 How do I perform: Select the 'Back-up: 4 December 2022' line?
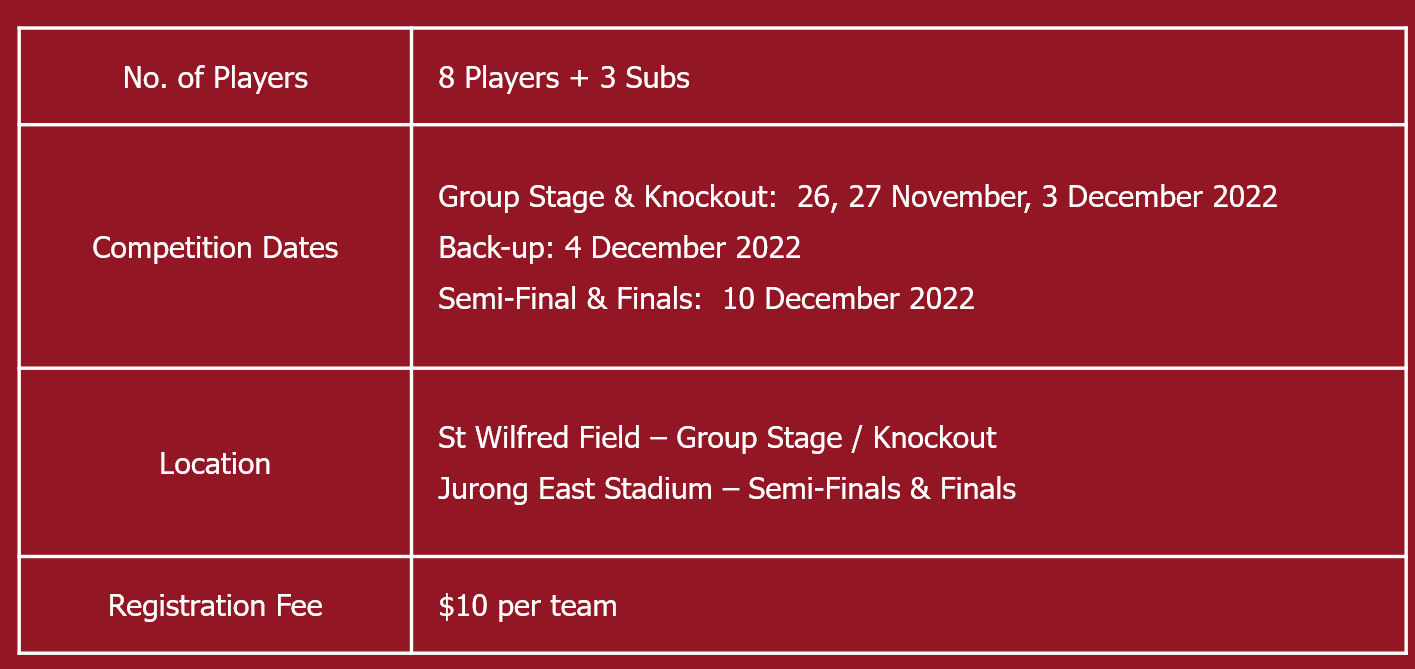point(619,247)
